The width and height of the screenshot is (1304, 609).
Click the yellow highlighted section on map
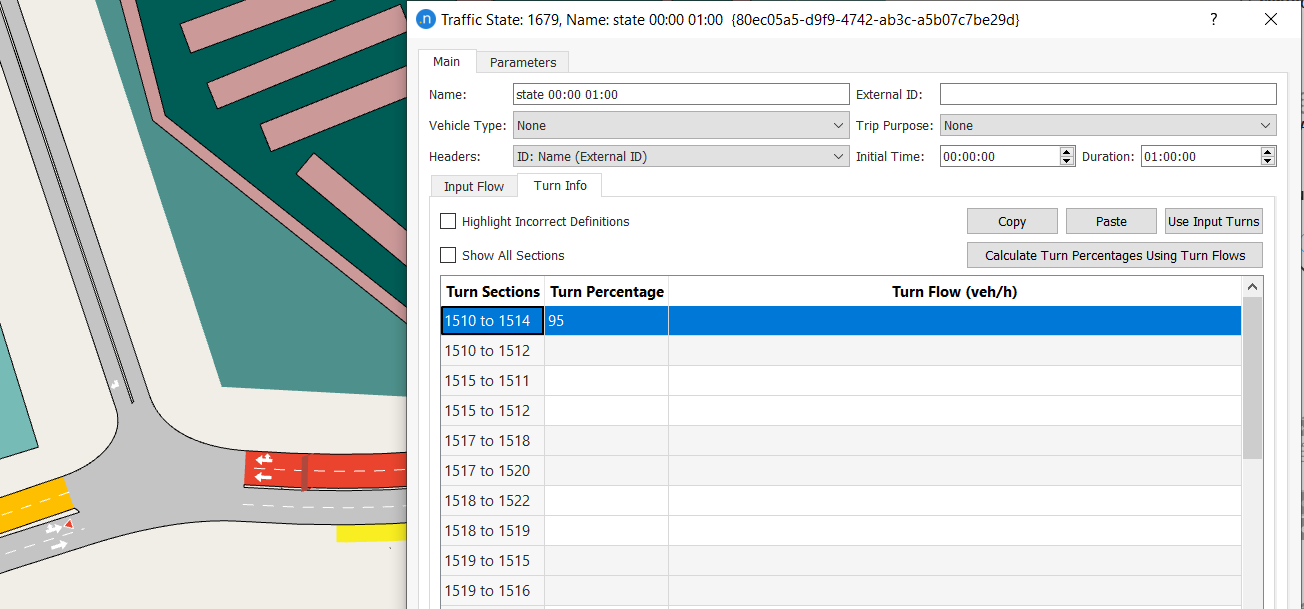coord(370,532)
